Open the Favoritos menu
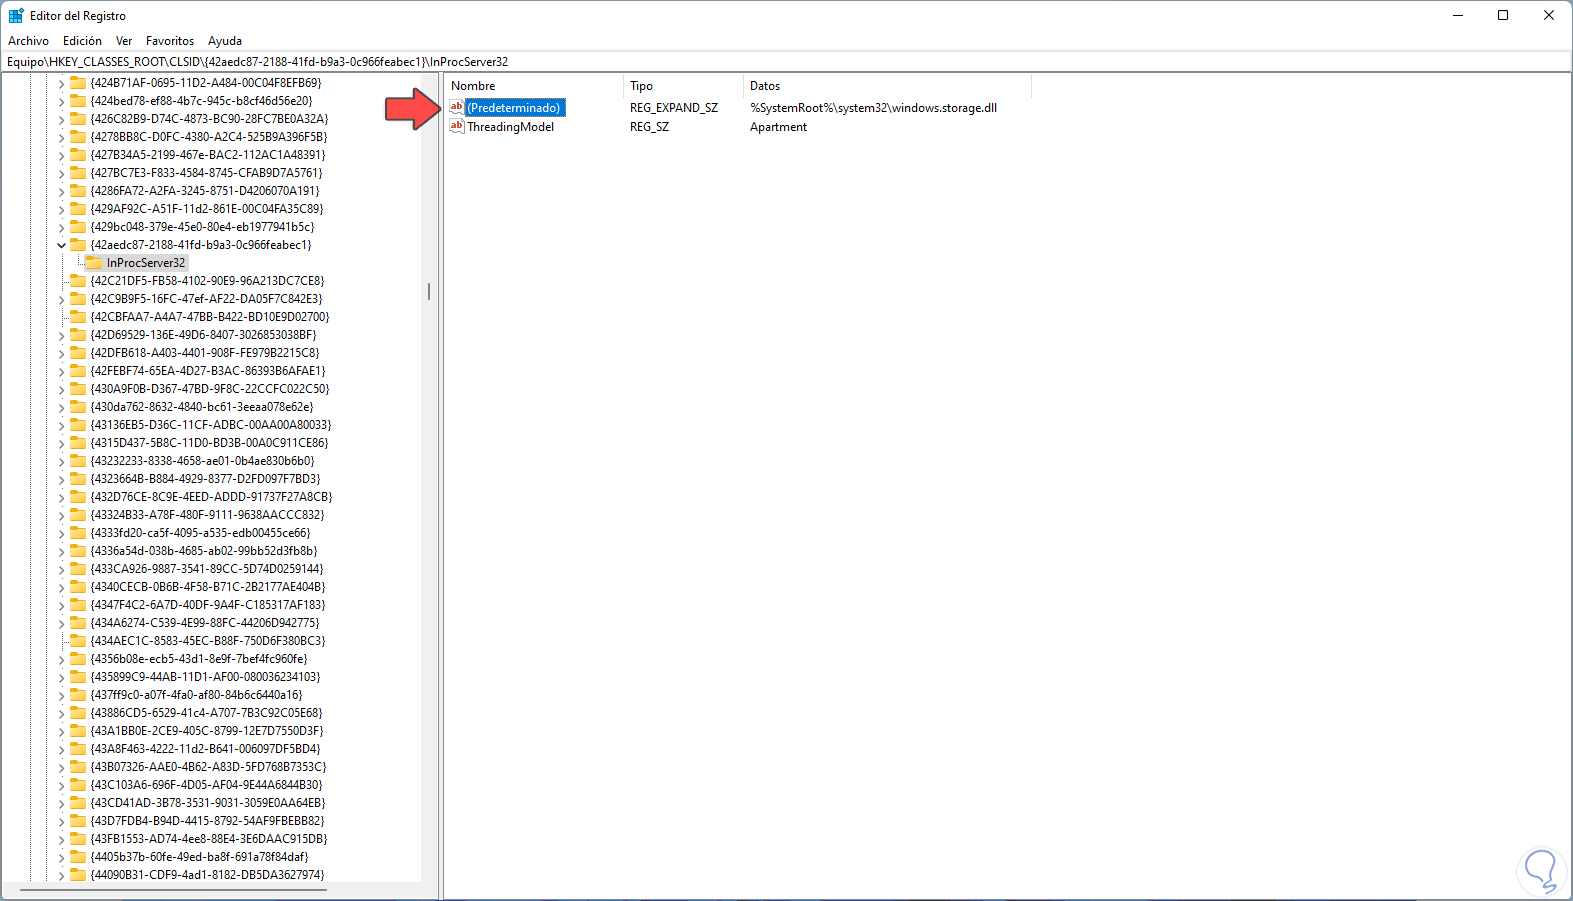 coord(170,41)
